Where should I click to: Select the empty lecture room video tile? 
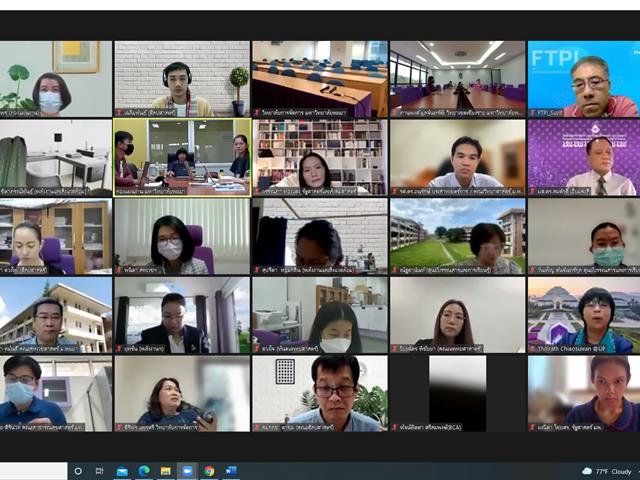point(320,79)
